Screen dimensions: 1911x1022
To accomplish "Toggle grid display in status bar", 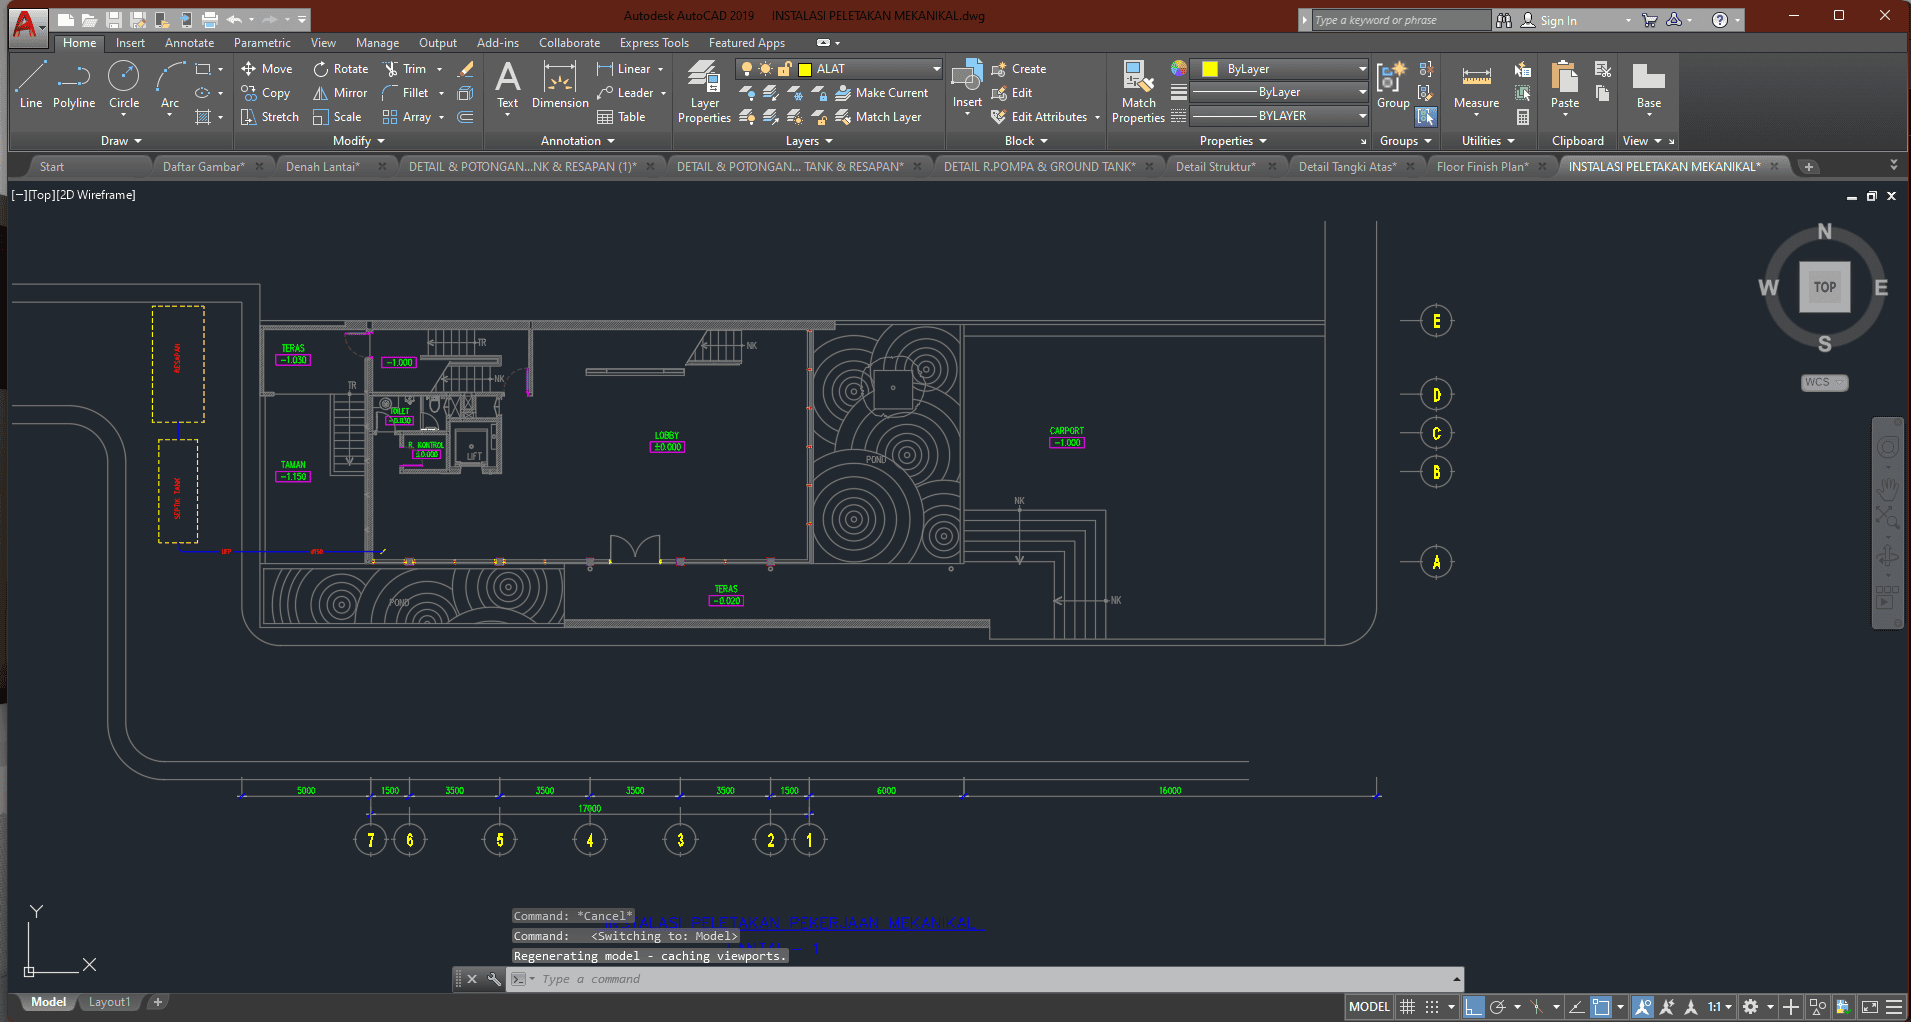I will click(x=1407, y=1007).
